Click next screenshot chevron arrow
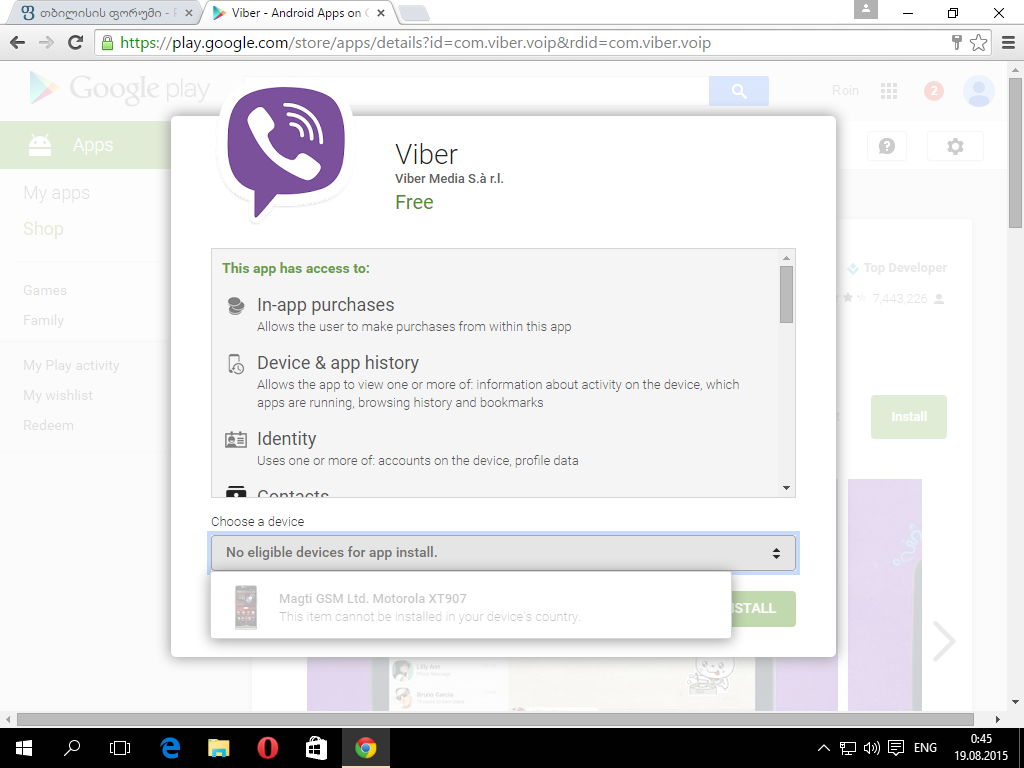 (x=944, y=641)
